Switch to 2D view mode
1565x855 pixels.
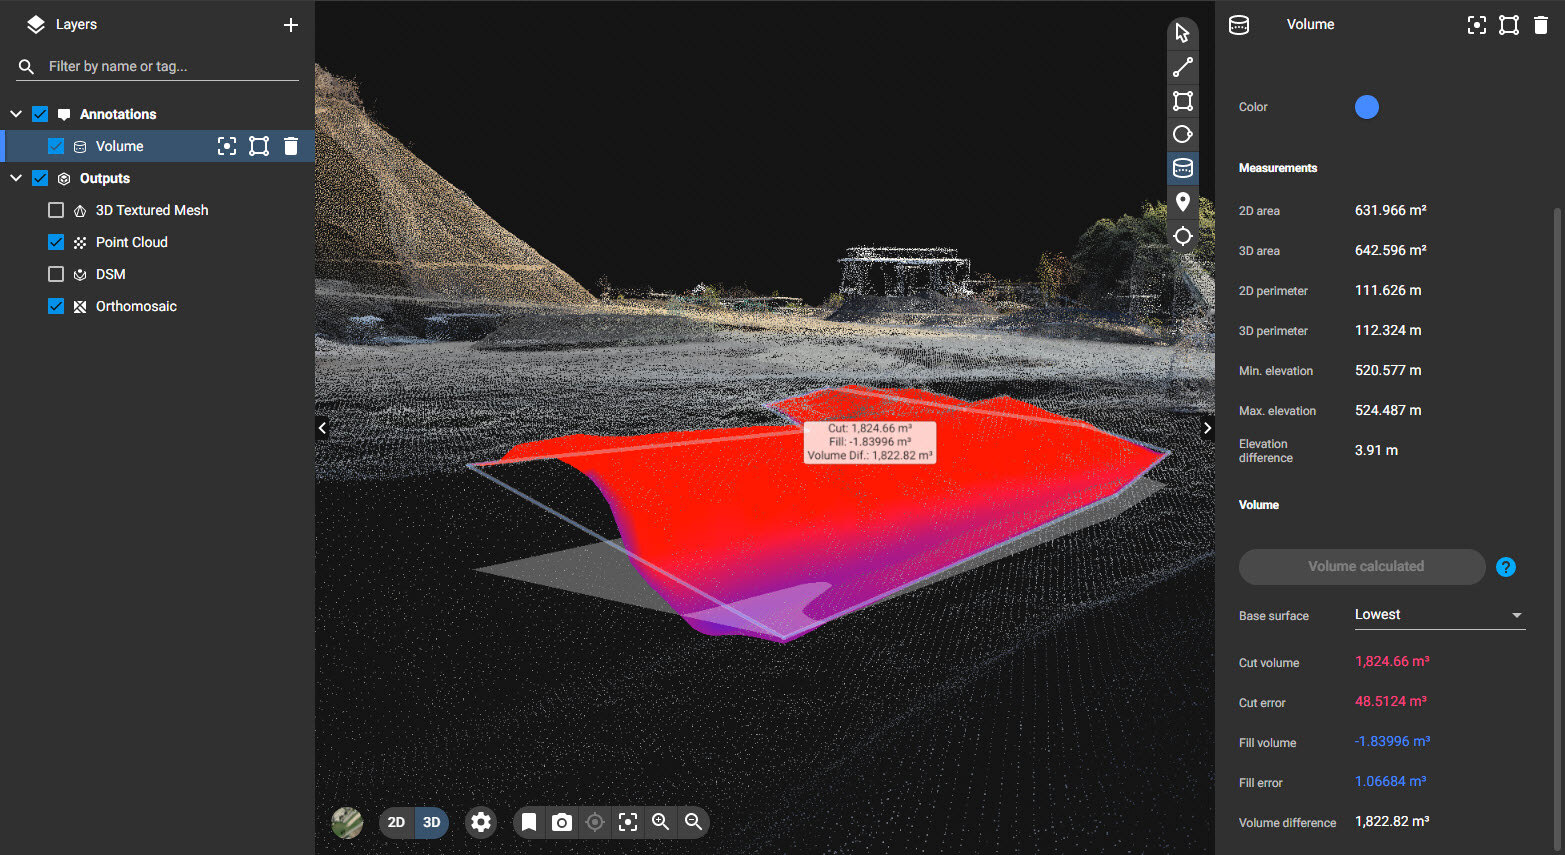396,822
